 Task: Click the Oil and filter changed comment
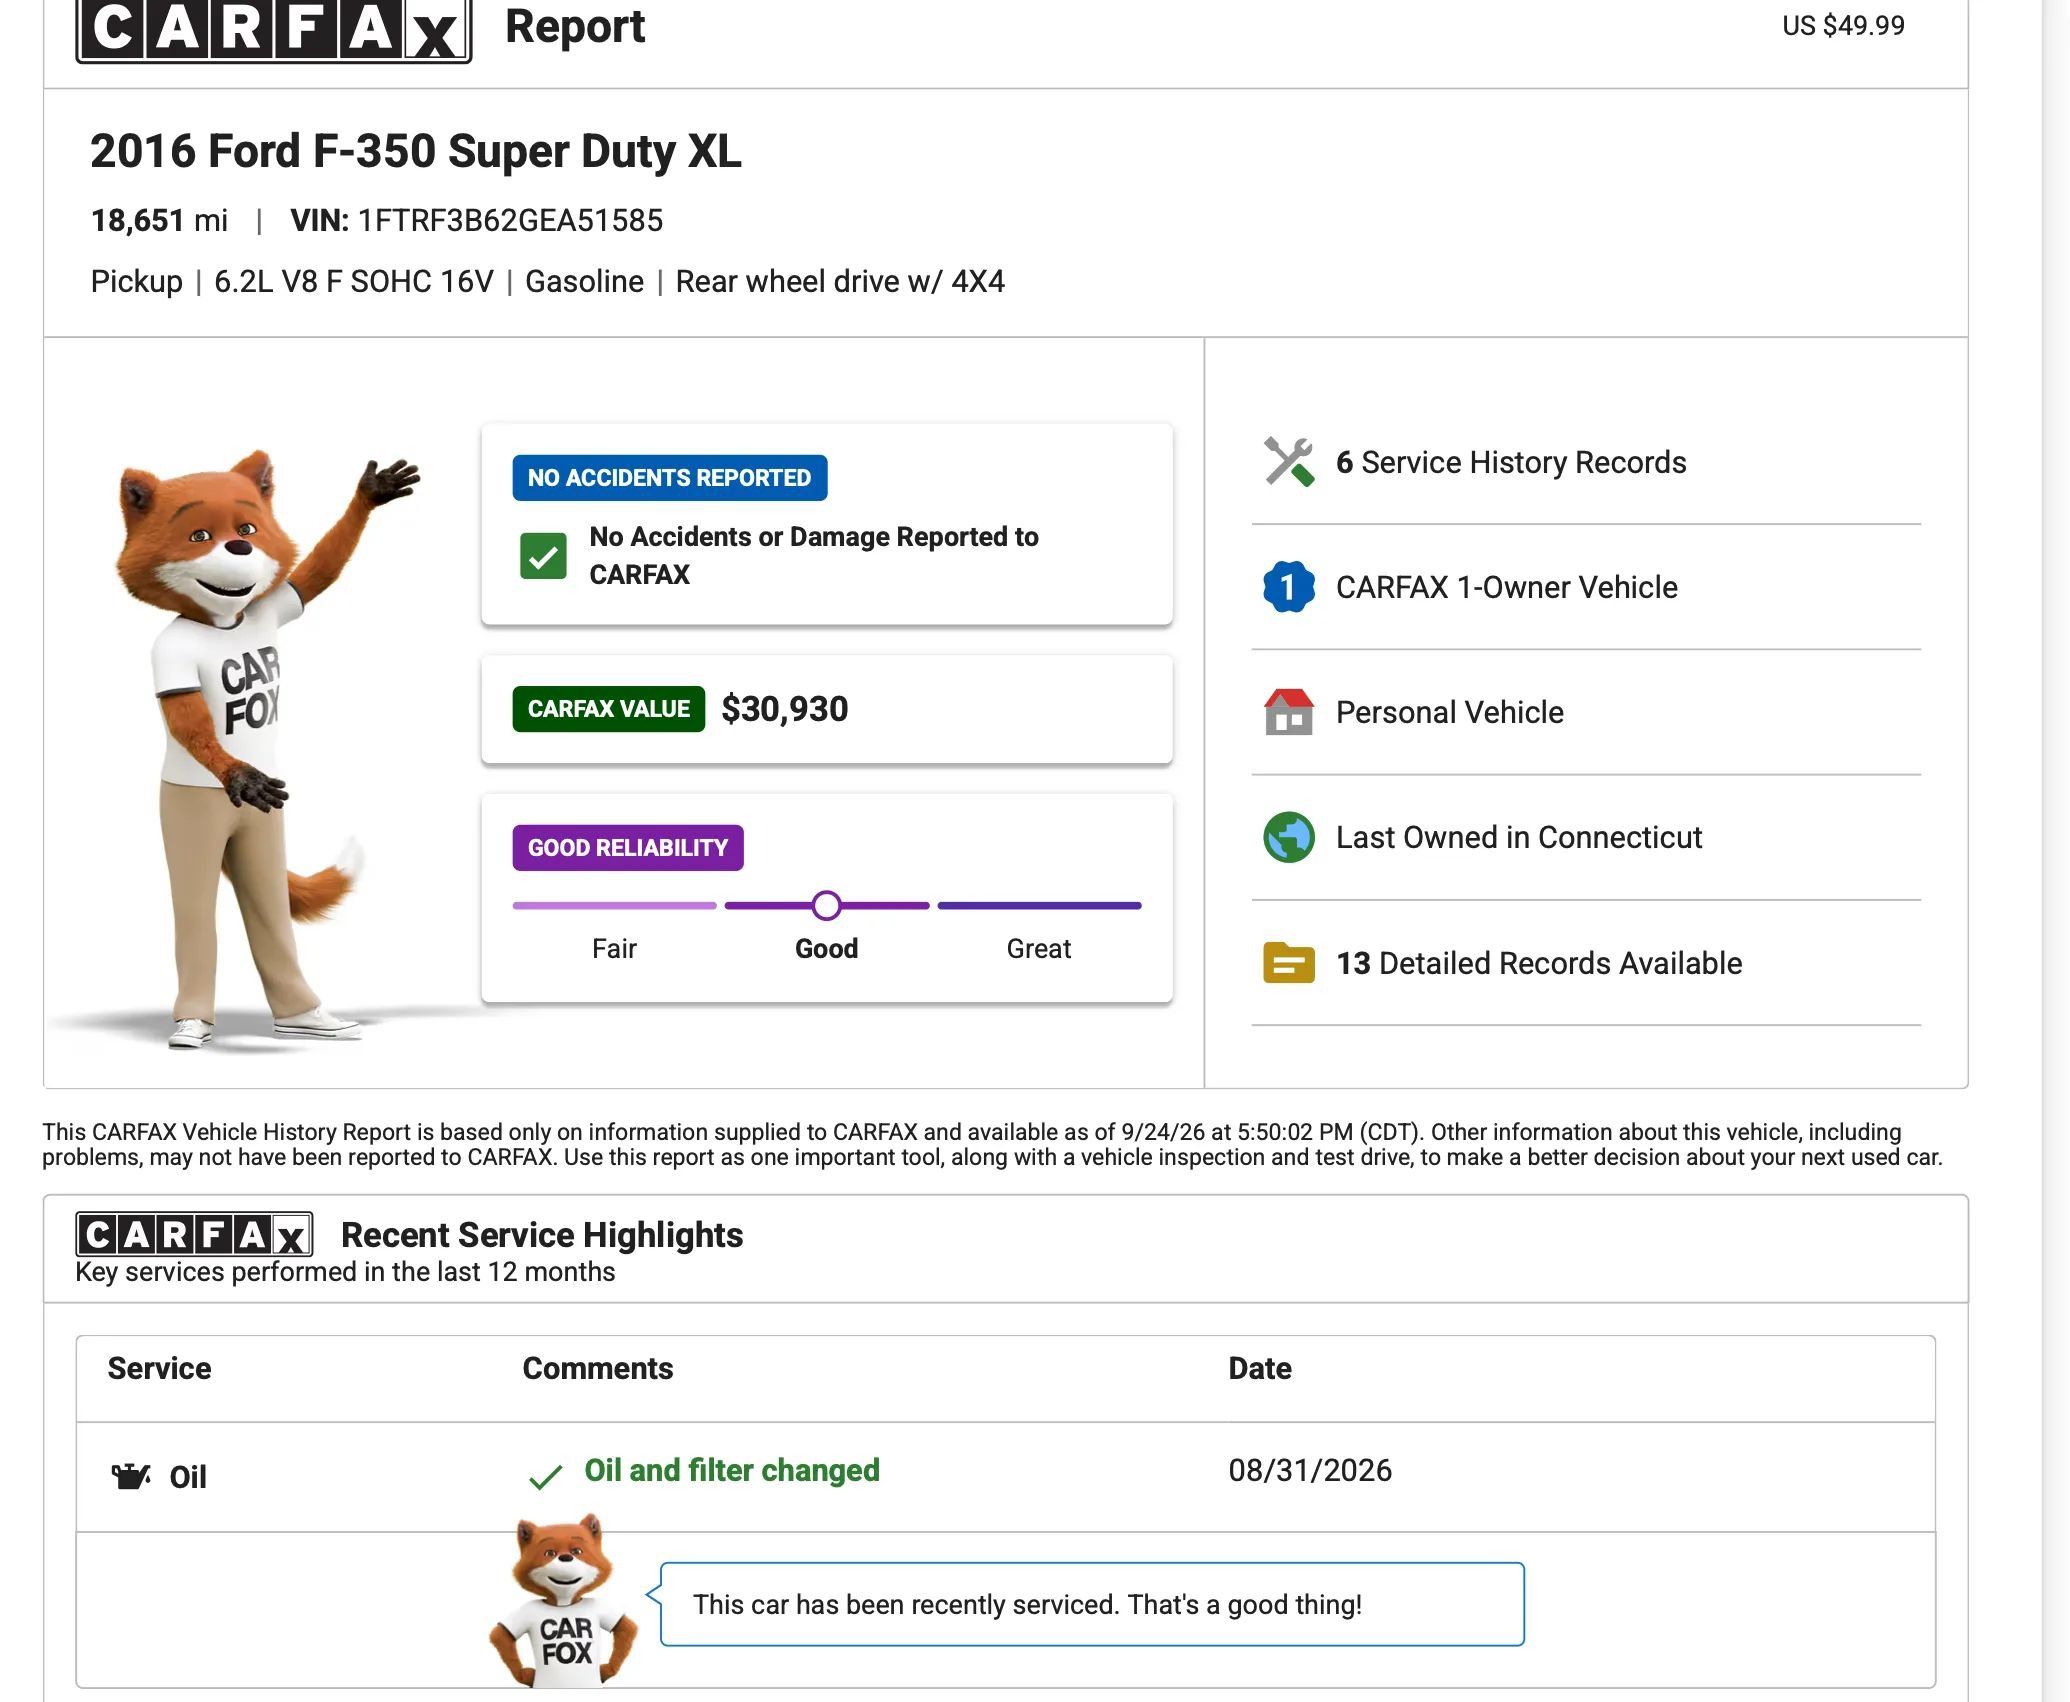pyautogui.click(x=732, y=1470)
